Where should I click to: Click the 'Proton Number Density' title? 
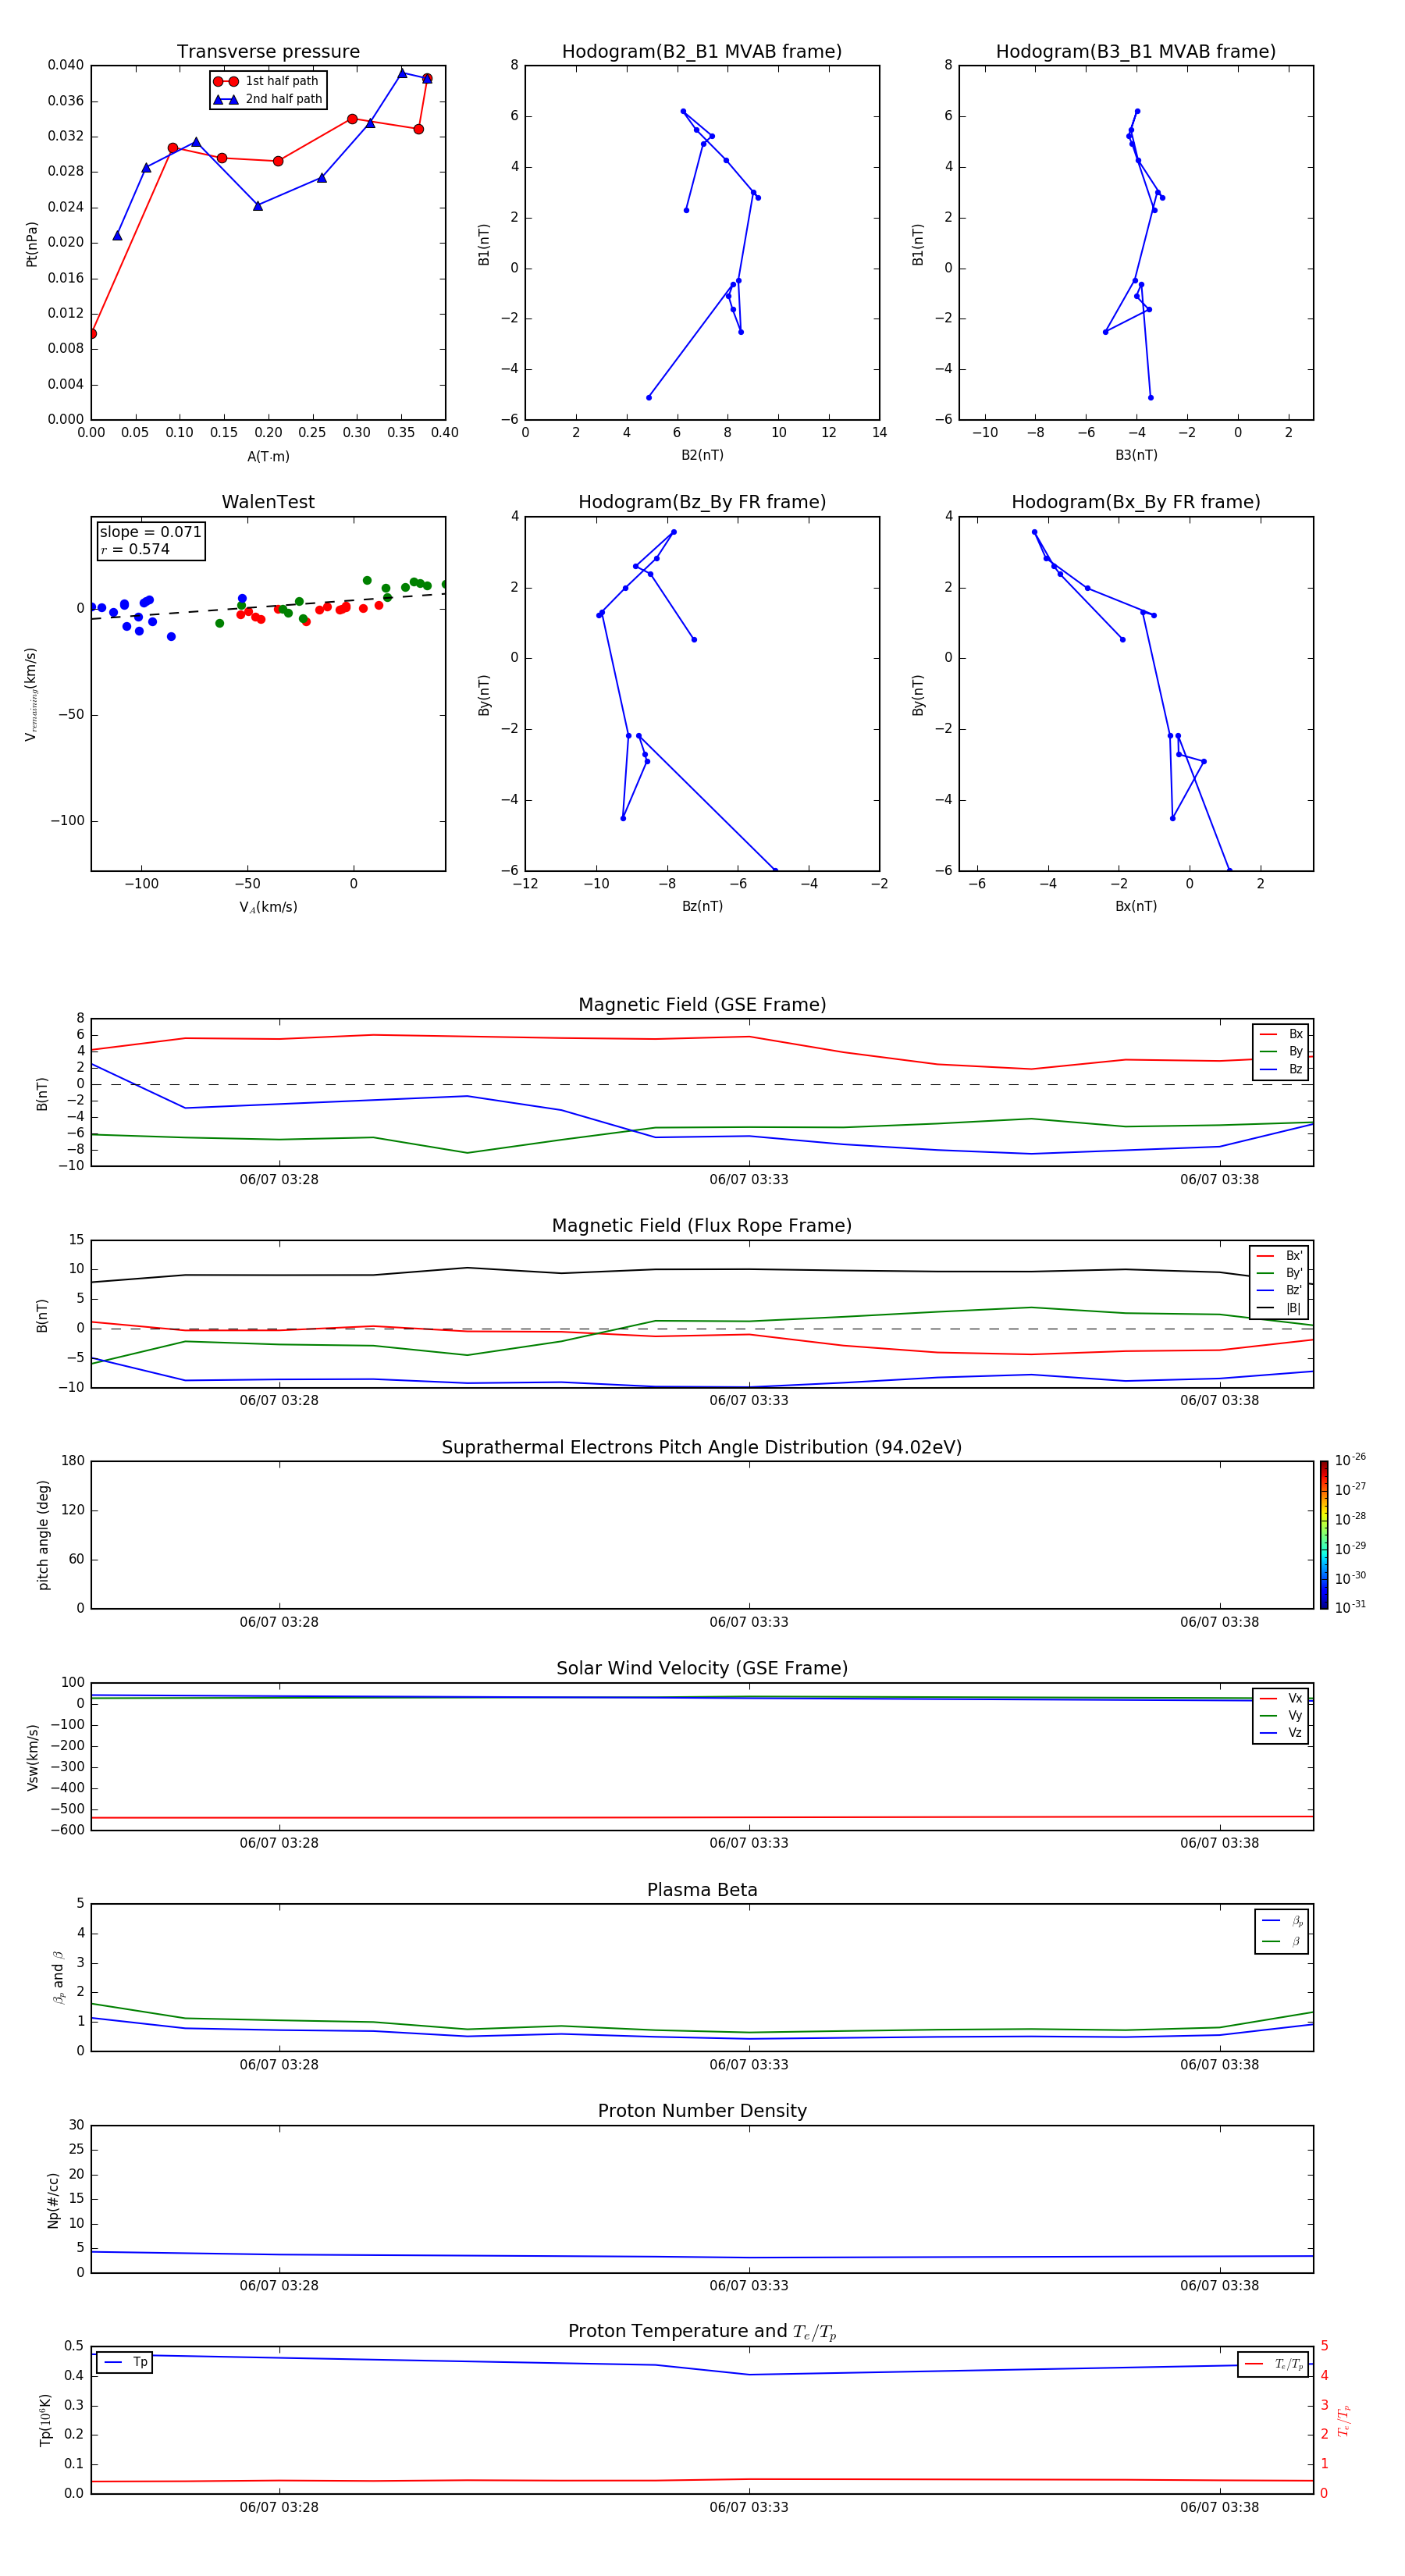point(702,2112)
